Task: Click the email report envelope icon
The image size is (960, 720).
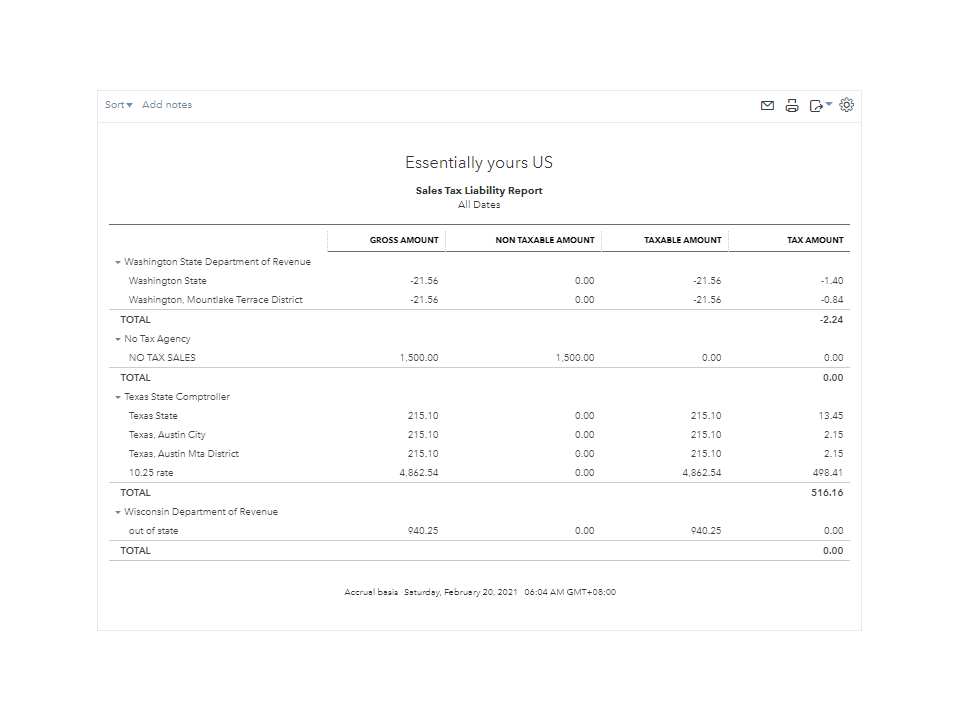Action: point(767,105)
